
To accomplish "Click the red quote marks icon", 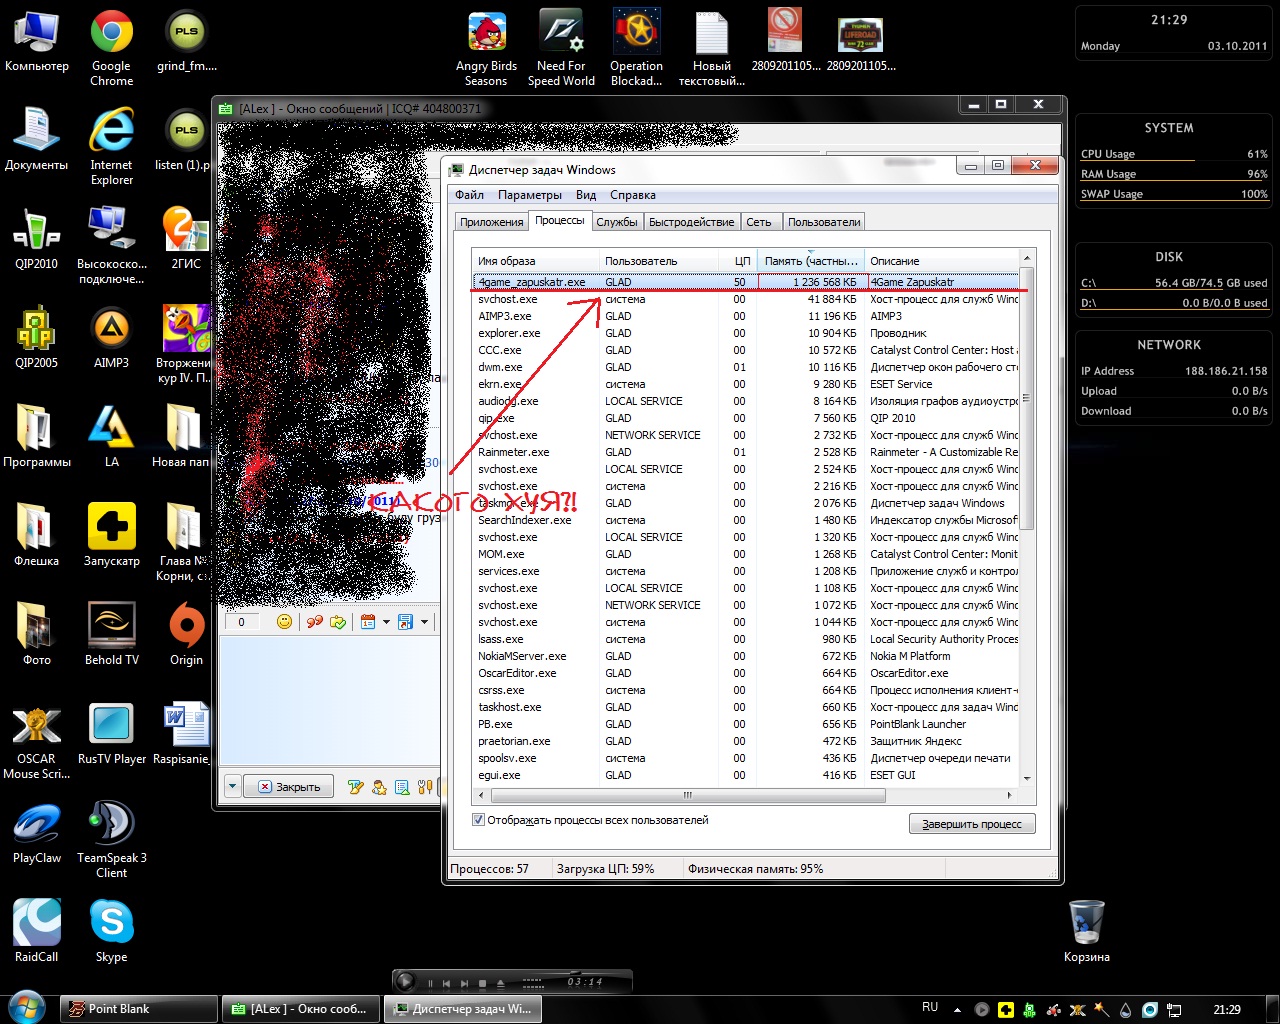I will click(x=314, y=622).
